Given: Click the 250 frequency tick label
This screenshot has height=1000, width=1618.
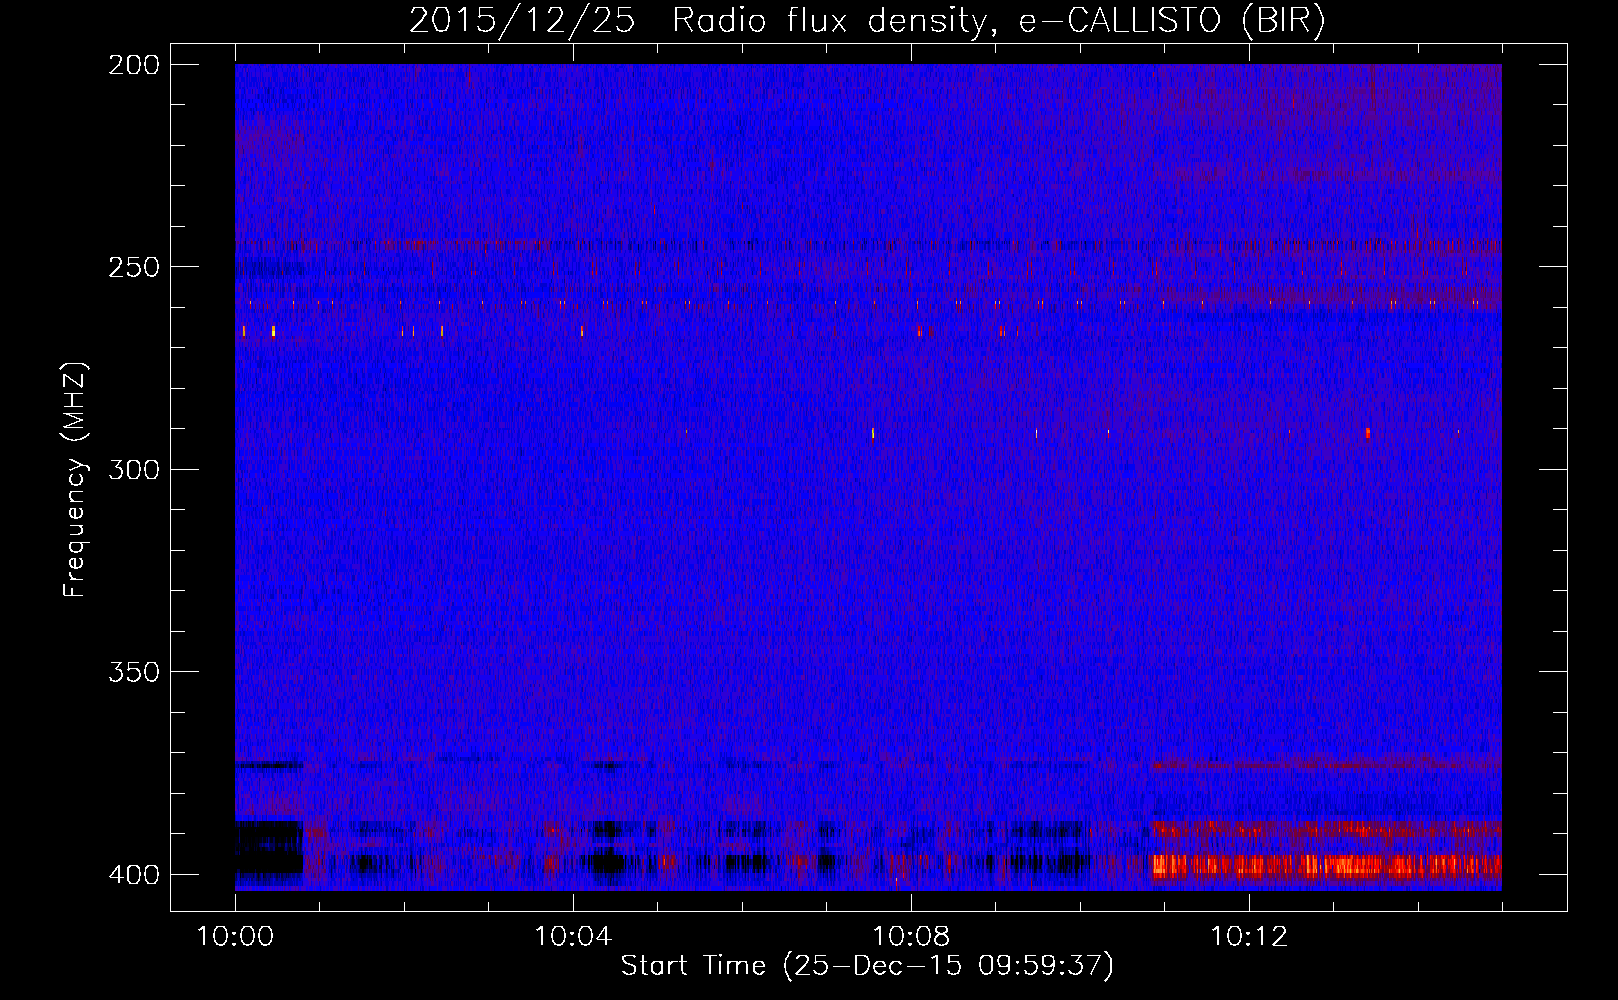Looking at the screenshot, I should click(134, 267).
